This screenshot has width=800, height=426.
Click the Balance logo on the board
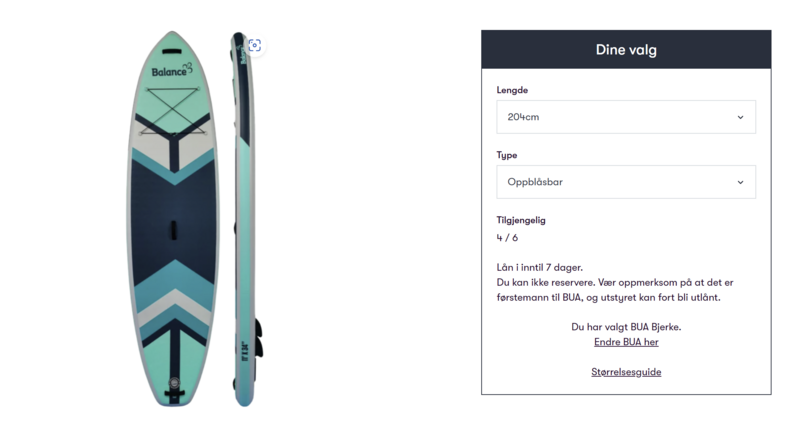pos(172,70)
